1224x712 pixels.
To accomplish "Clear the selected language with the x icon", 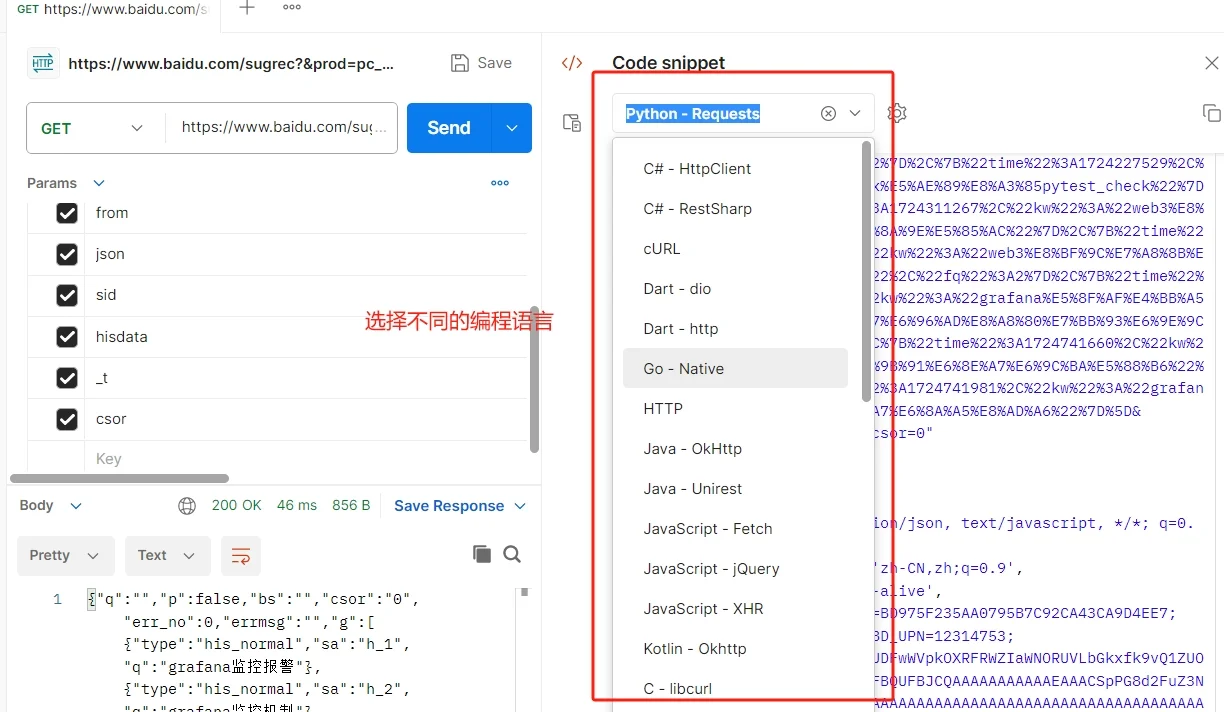I will [x=828, y=114].
